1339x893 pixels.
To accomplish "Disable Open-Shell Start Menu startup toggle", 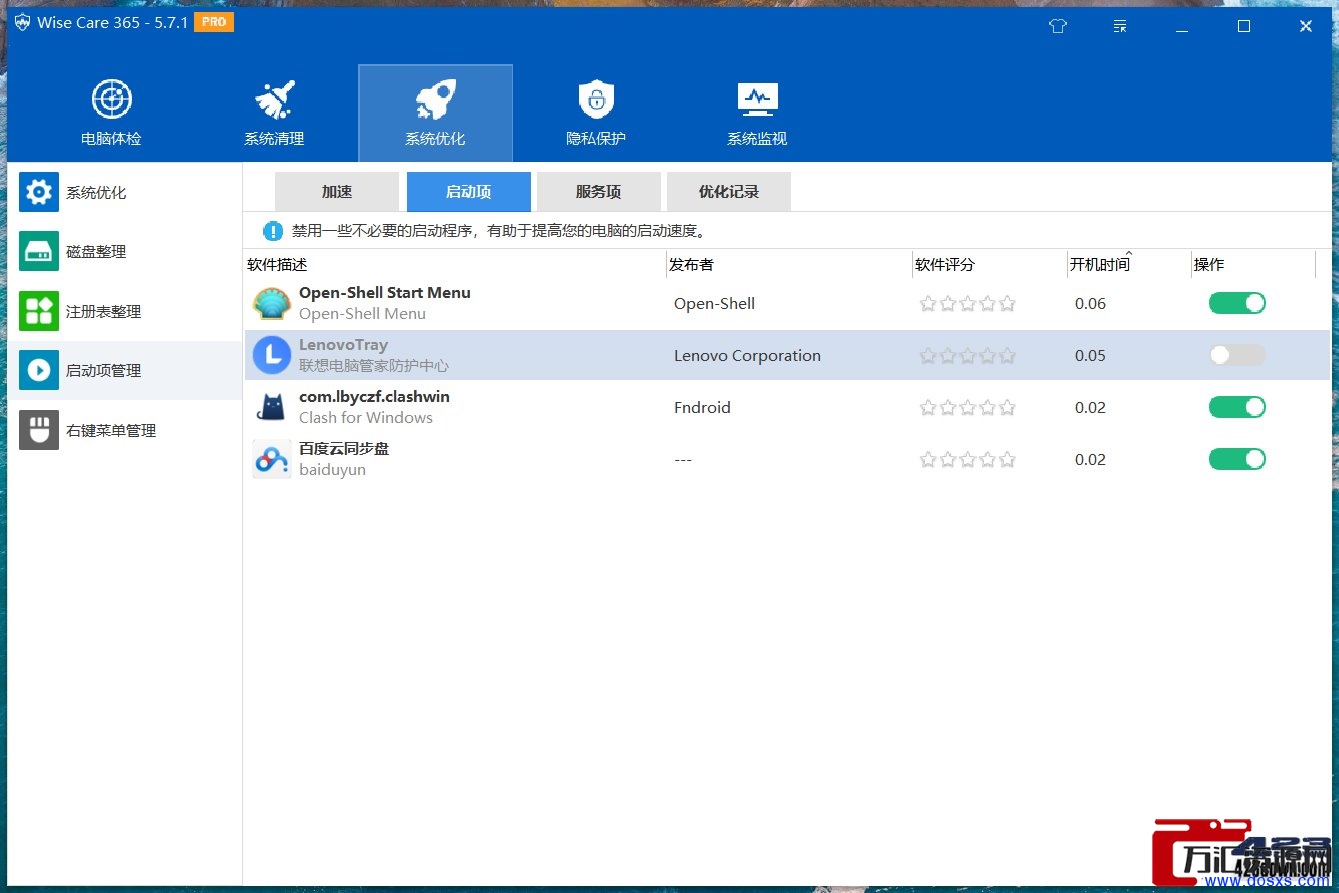I will coord(1237,303).
